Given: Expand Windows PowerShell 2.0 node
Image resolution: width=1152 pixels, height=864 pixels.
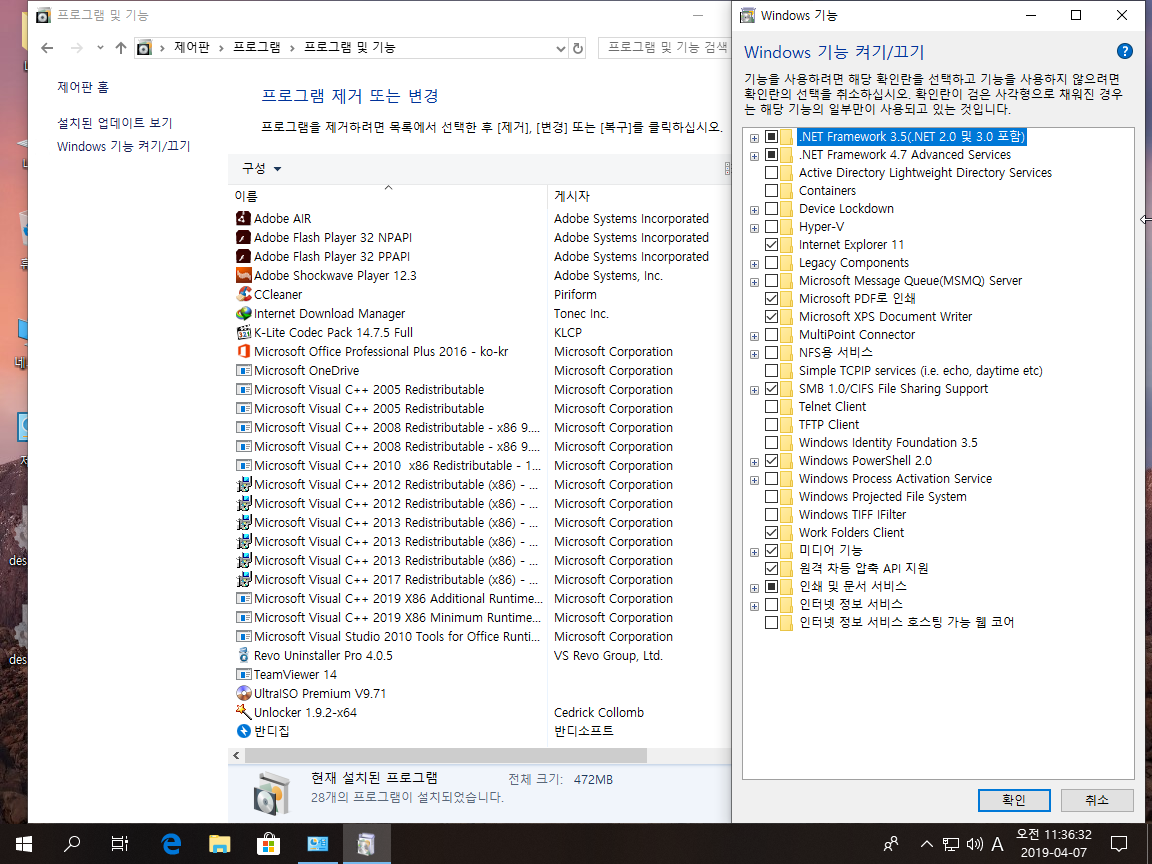Looking at the screenshot, I should (755, 462).
